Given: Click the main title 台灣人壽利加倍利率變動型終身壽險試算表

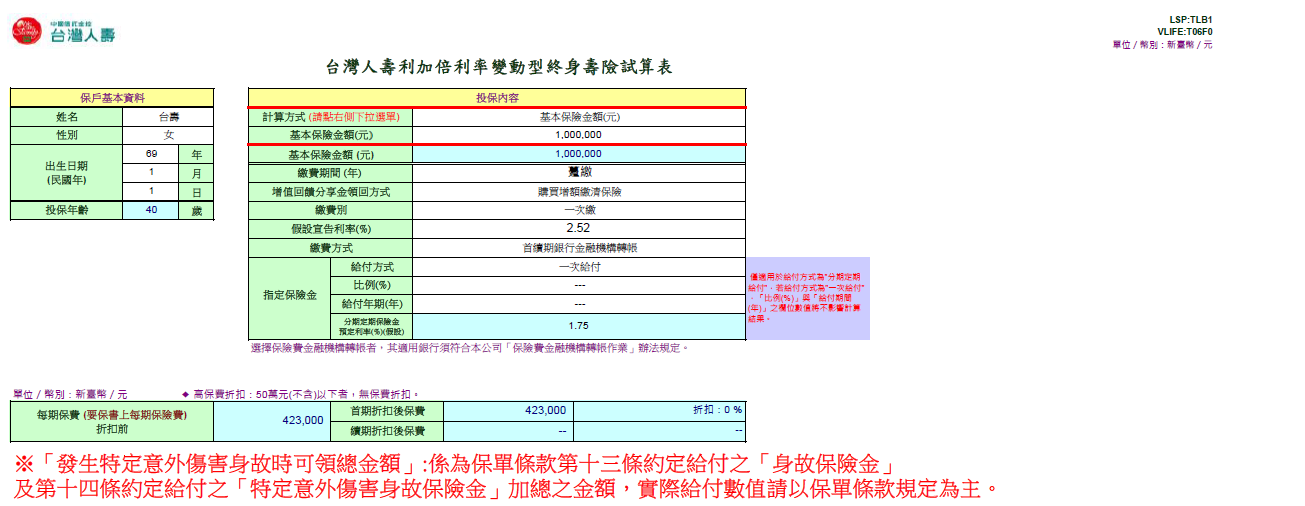Looking at the screenshot, I should pos(500,67).
